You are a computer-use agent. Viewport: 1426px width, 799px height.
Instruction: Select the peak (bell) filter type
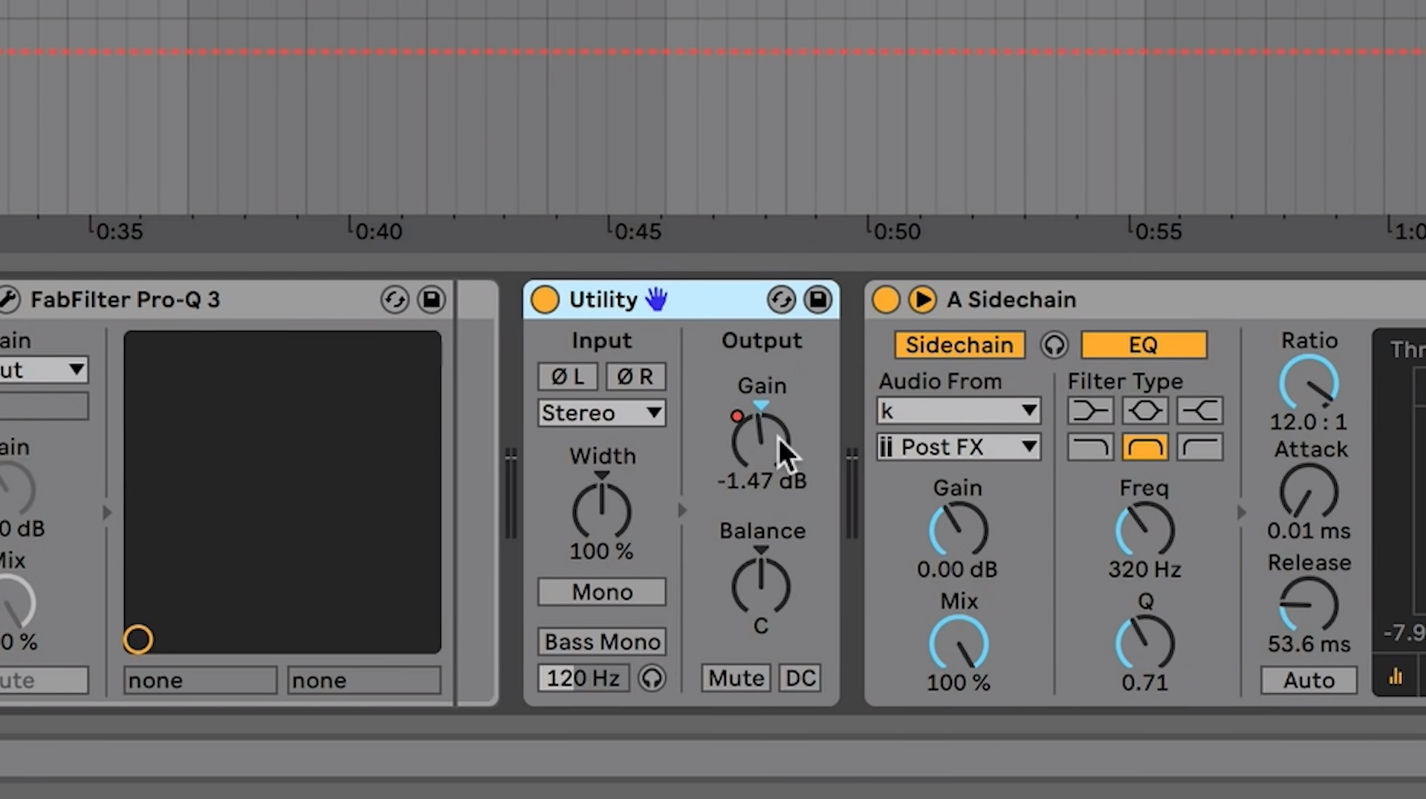[x=1144, y=410]
